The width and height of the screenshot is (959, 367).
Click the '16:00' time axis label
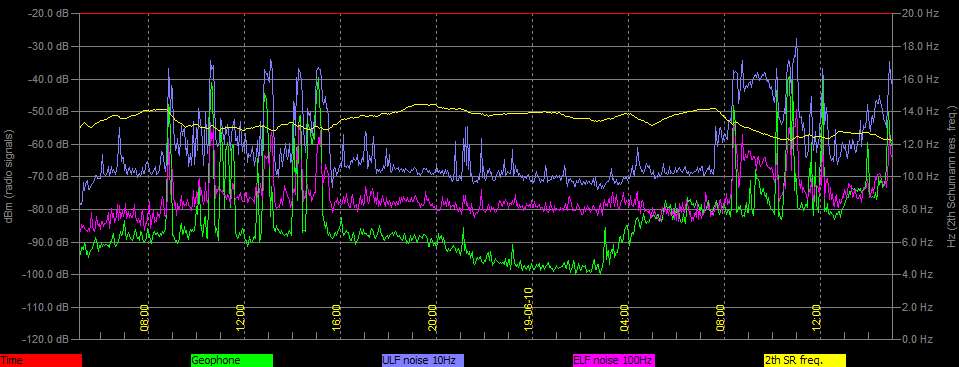pyautogui.click(x=336, y=317)
